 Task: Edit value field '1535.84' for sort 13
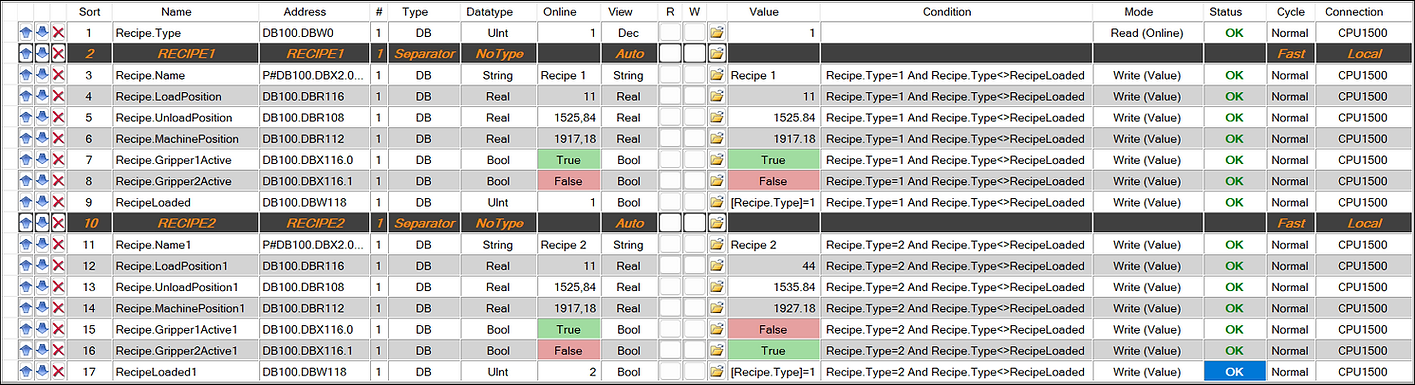pyautogui.click(x=772, y=287)
